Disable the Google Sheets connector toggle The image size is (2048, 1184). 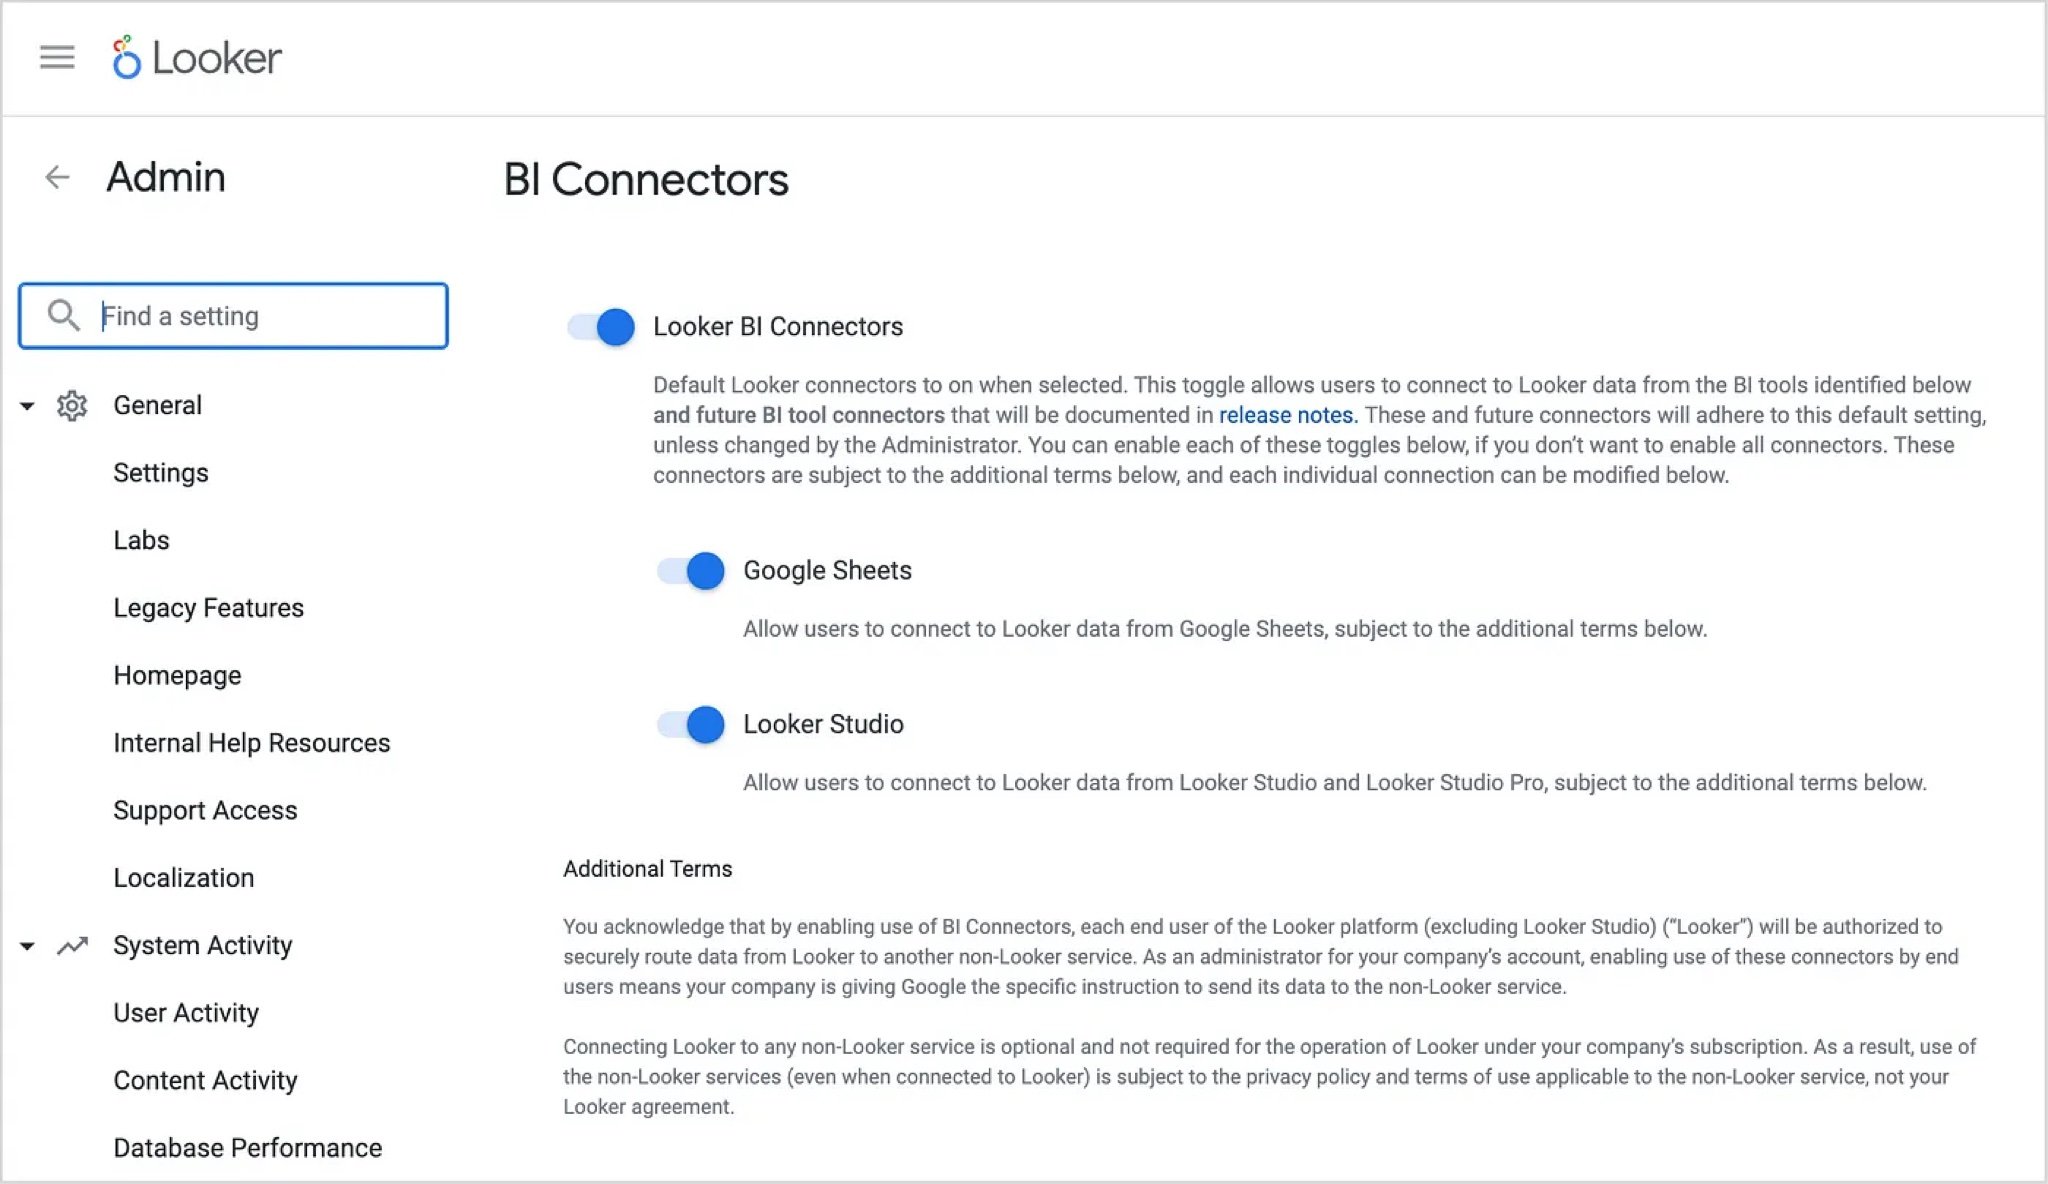[x=691, y=571]
